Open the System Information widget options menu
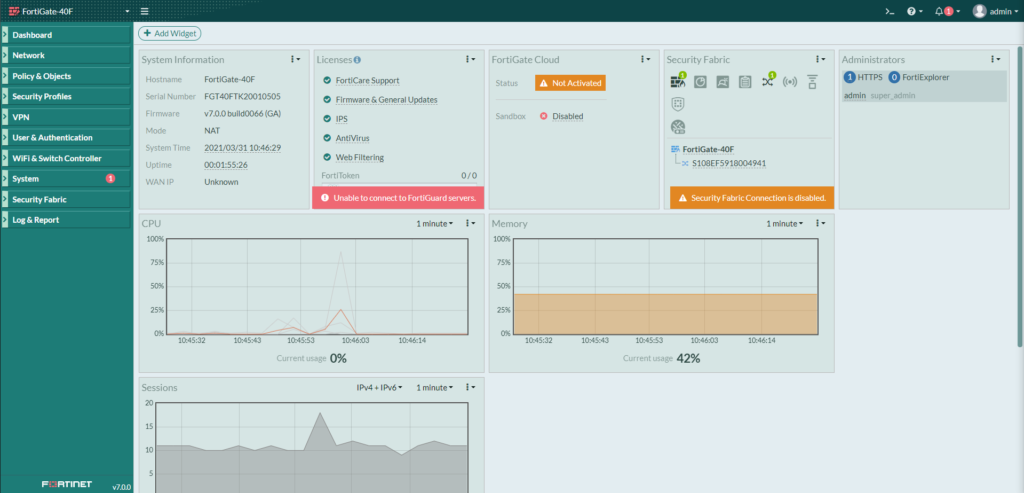The image size is (1024, 493). (295, 60)
